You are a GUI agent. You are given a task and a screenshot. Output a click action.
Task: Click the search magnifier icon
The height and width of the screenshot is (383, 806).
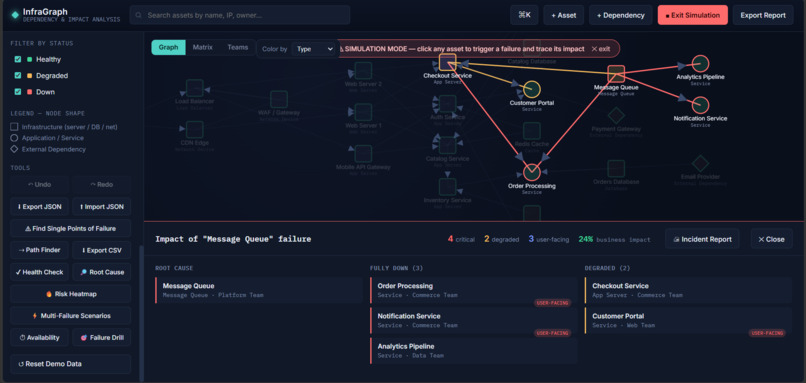[139, 15]
